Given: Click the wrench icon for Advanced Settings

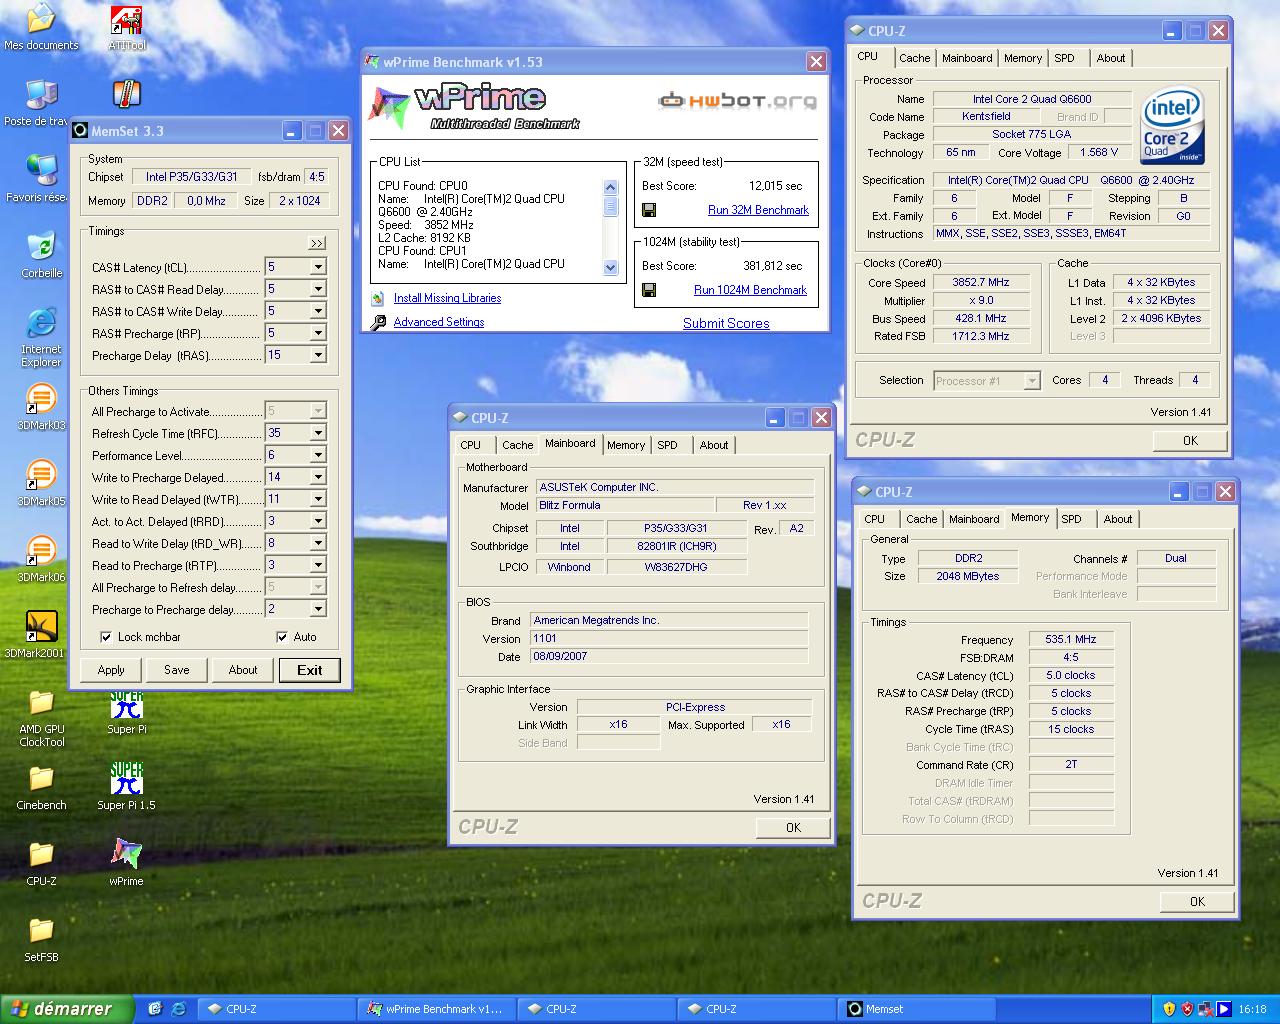Looking at the screenshot, I should [x=378, y=322].
